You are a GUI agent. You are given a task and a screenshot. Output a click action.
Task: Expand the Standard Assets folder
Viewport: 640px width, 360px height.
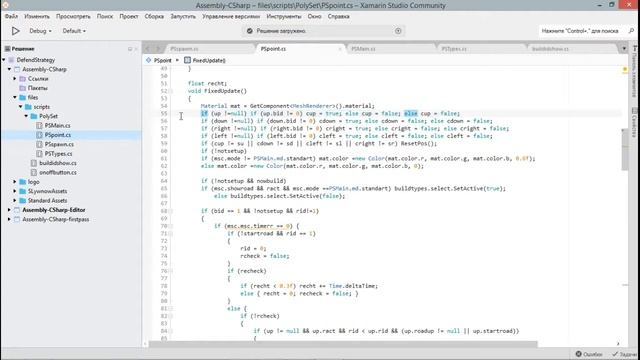(15, 201)
